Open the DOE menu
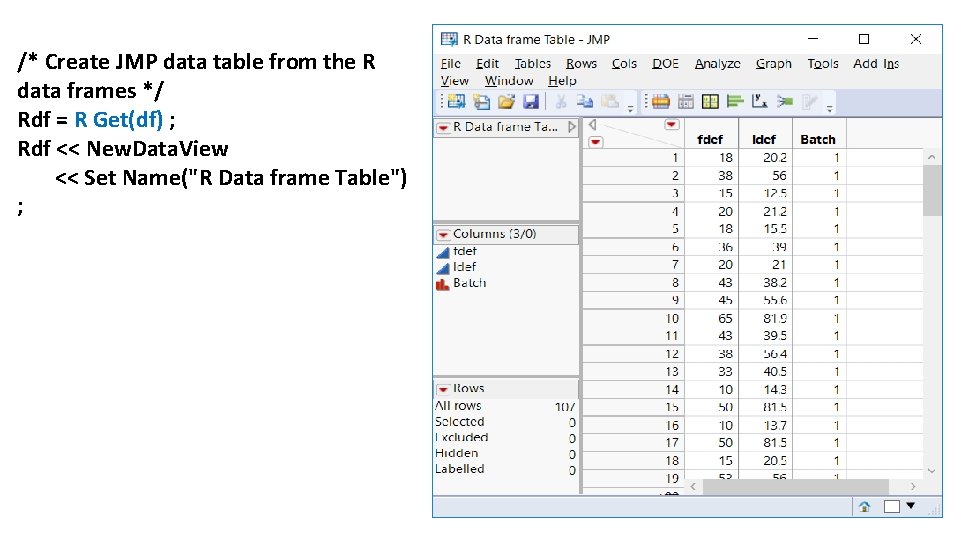Viewport: 960px width, 540px height. 665,64
